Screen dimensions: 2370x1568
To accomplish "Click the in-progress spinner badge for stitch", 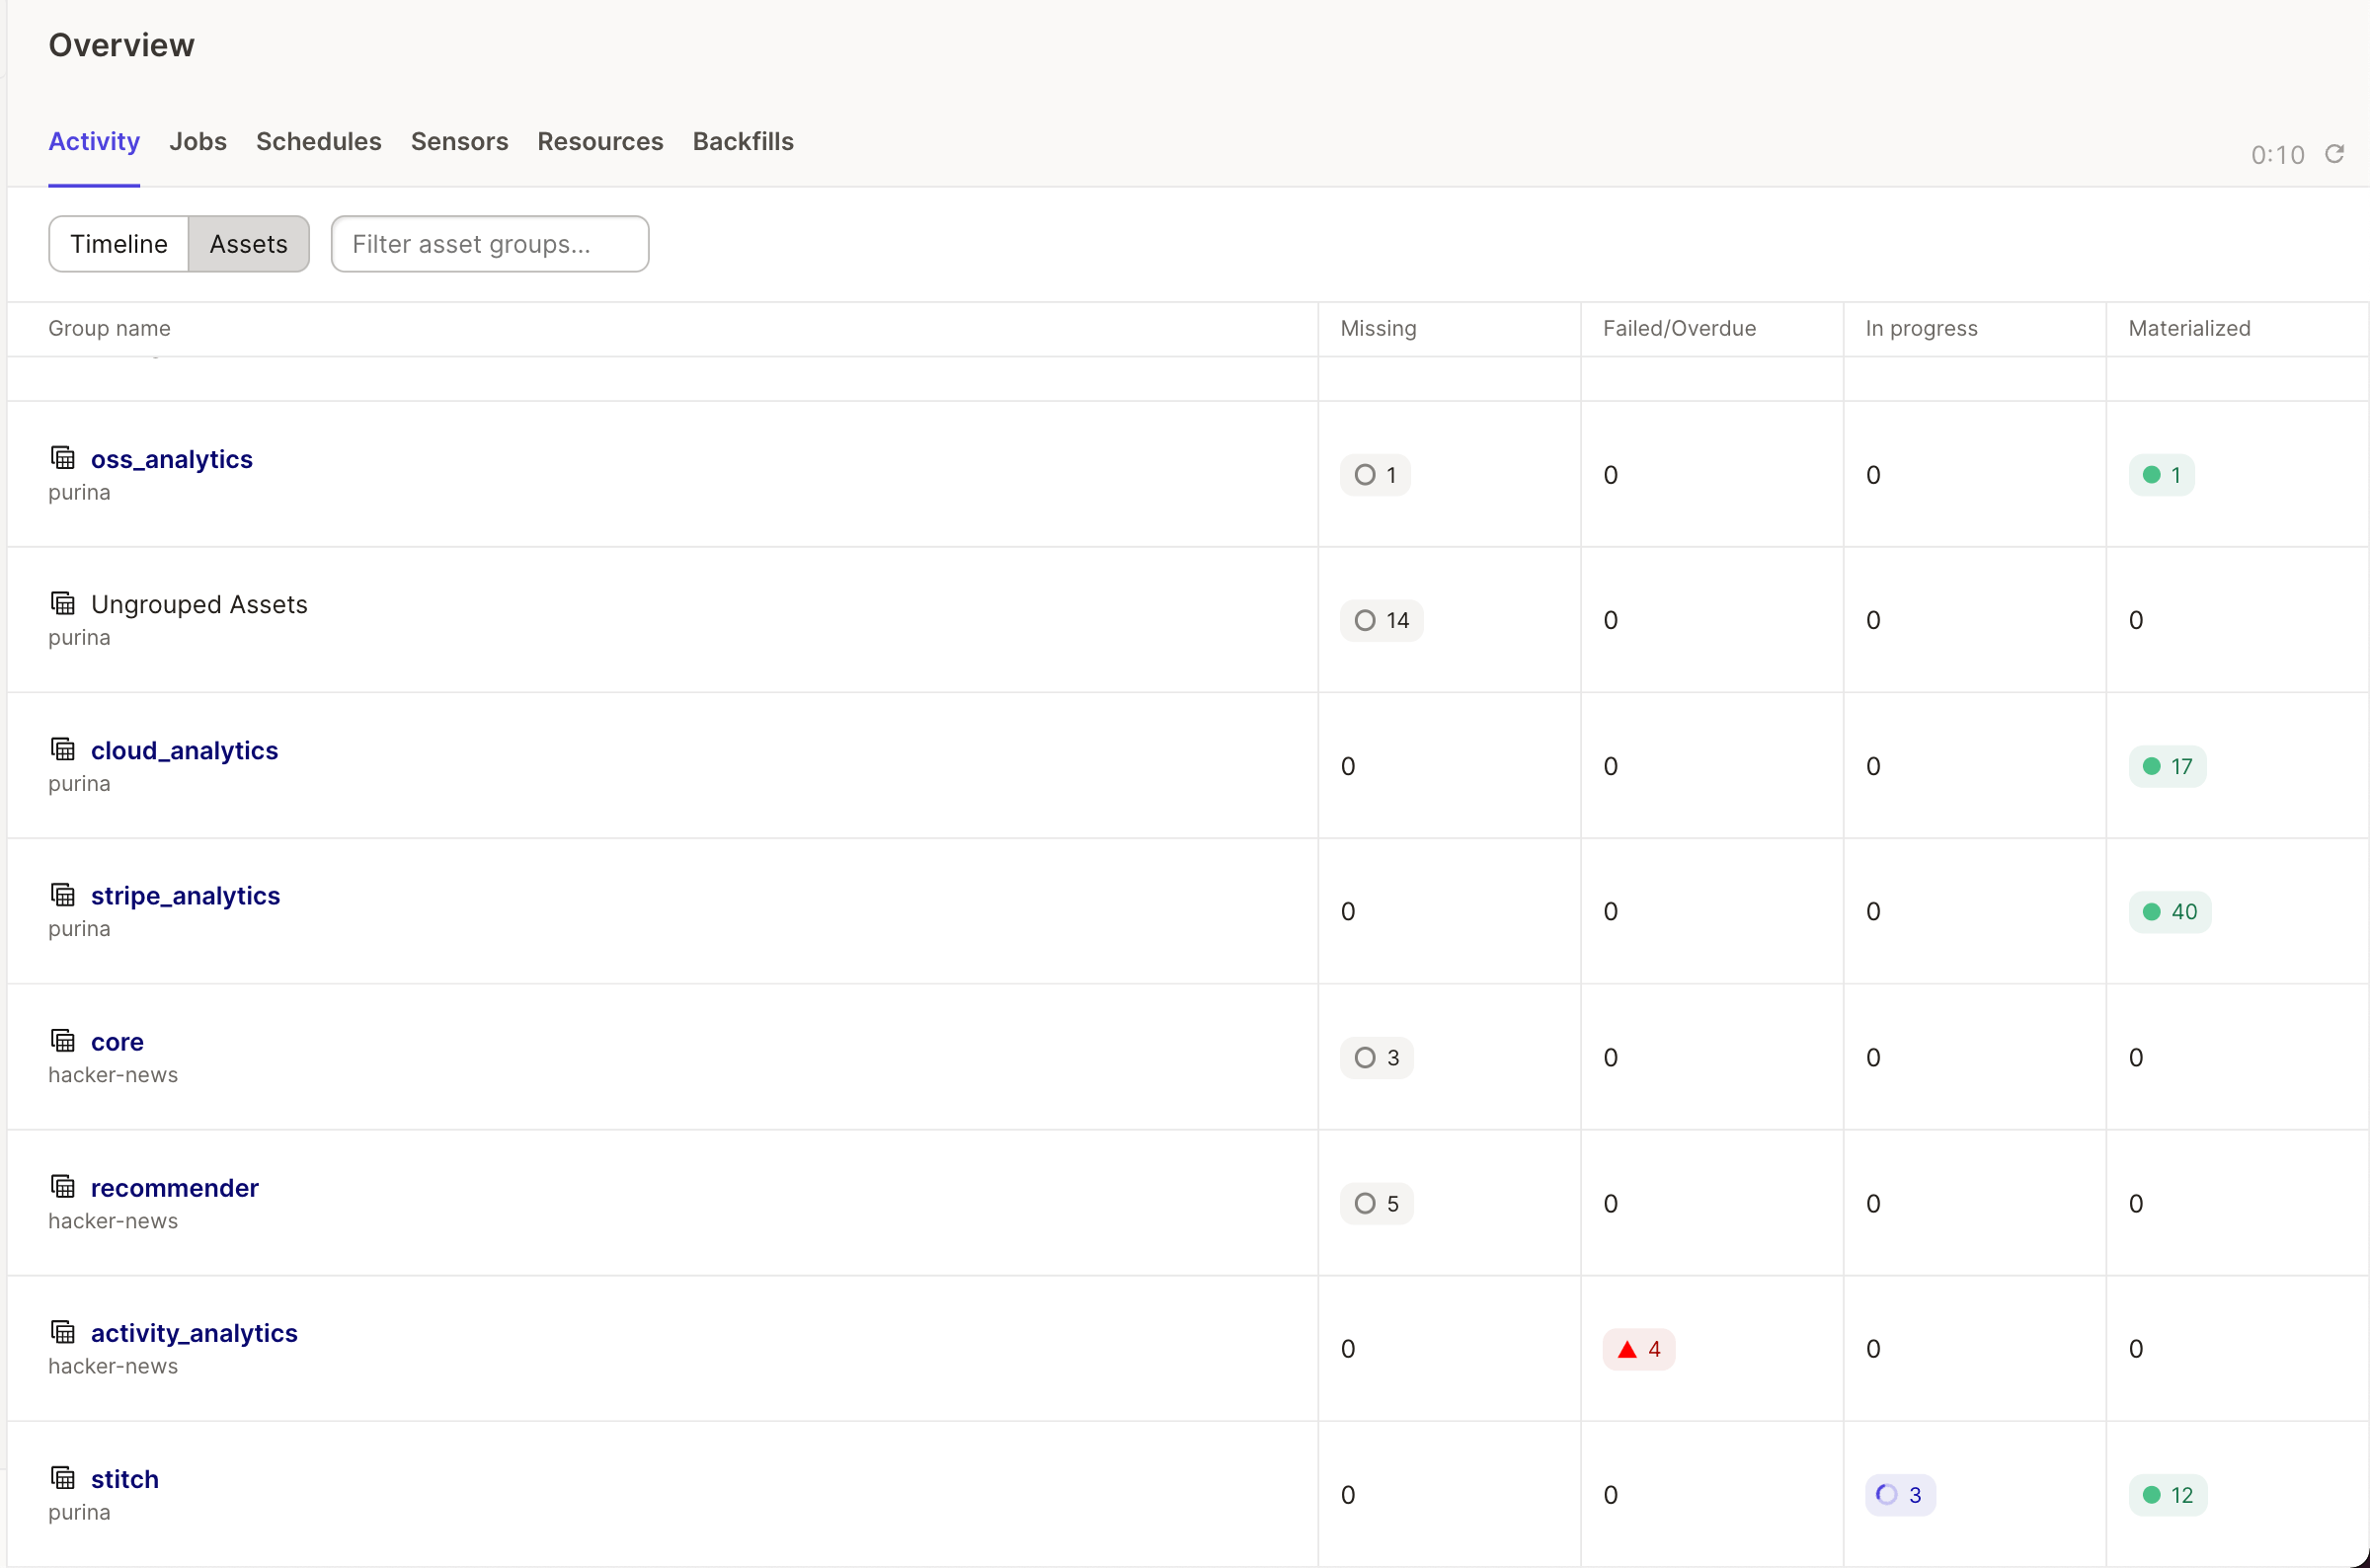I will (1900, 1495).
